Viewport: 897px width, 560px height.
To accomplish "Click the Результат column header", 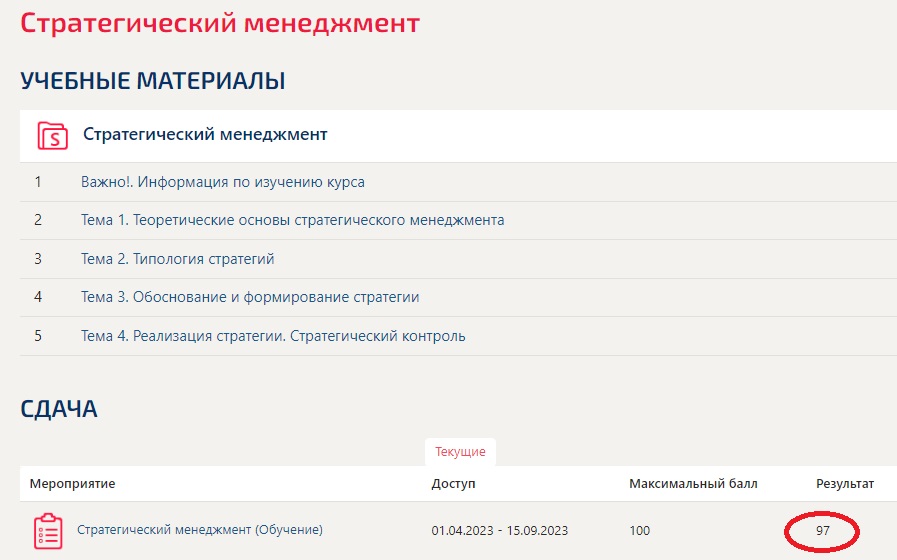I will (845, 484).
